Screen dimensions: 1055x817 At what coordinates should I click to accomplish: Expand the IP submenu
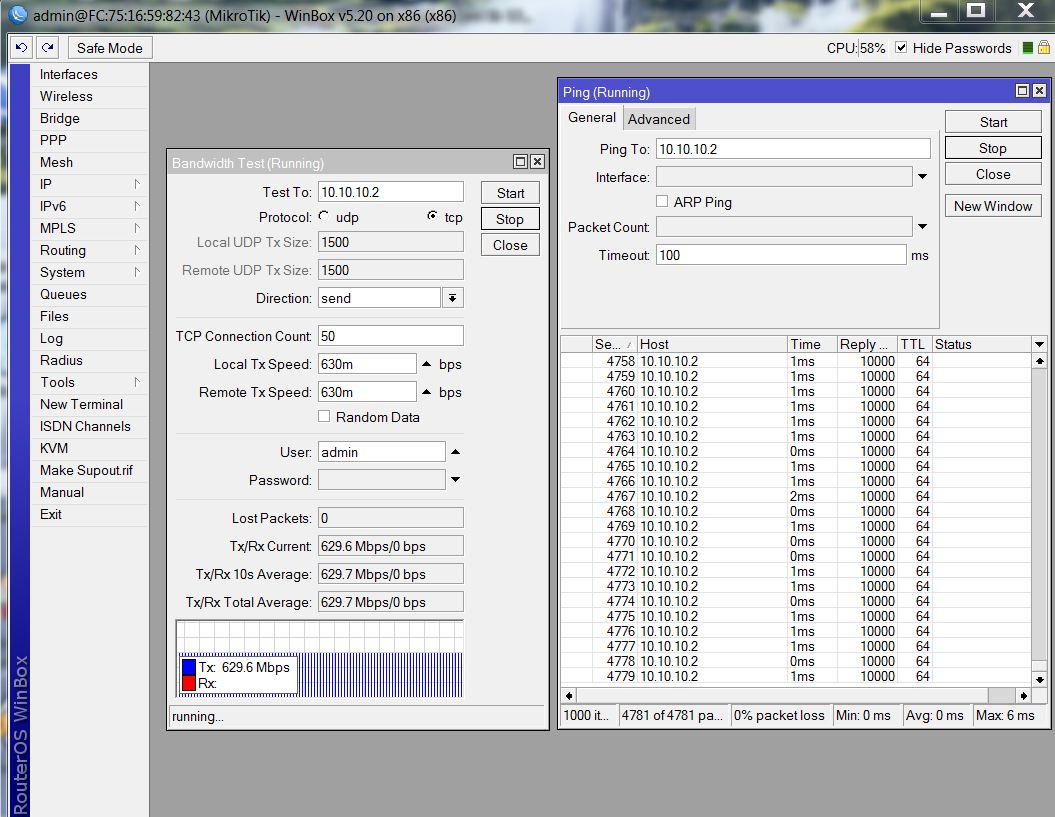pos(89,184)
